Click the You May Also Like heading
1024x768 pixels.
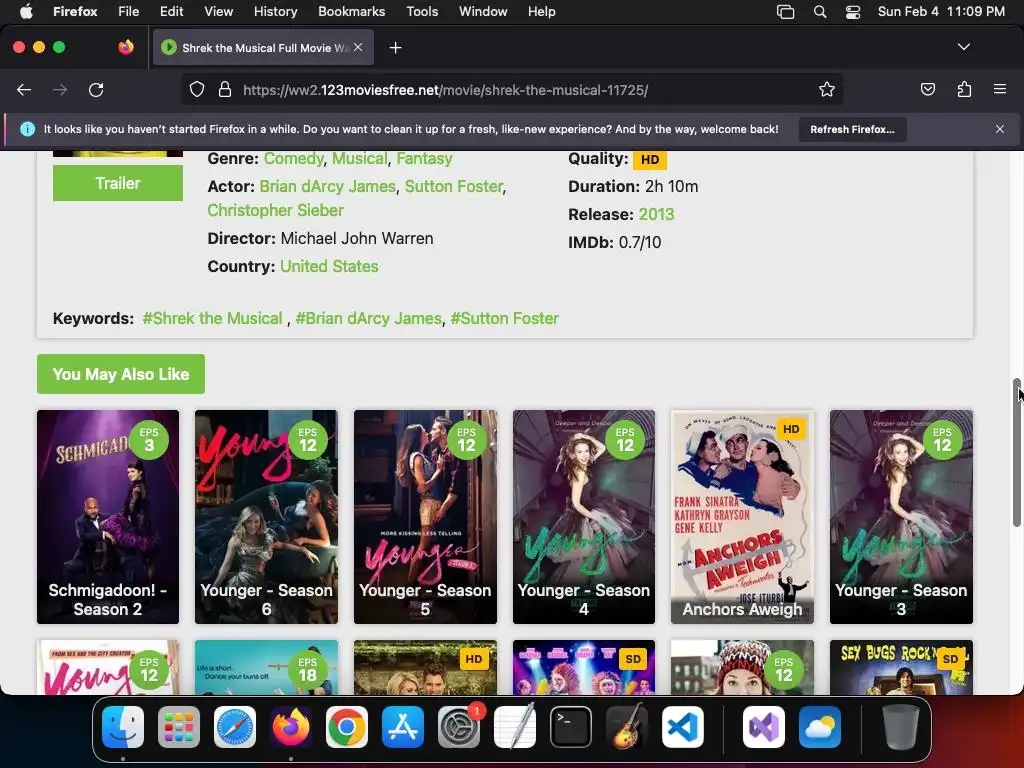pos(121,374)
